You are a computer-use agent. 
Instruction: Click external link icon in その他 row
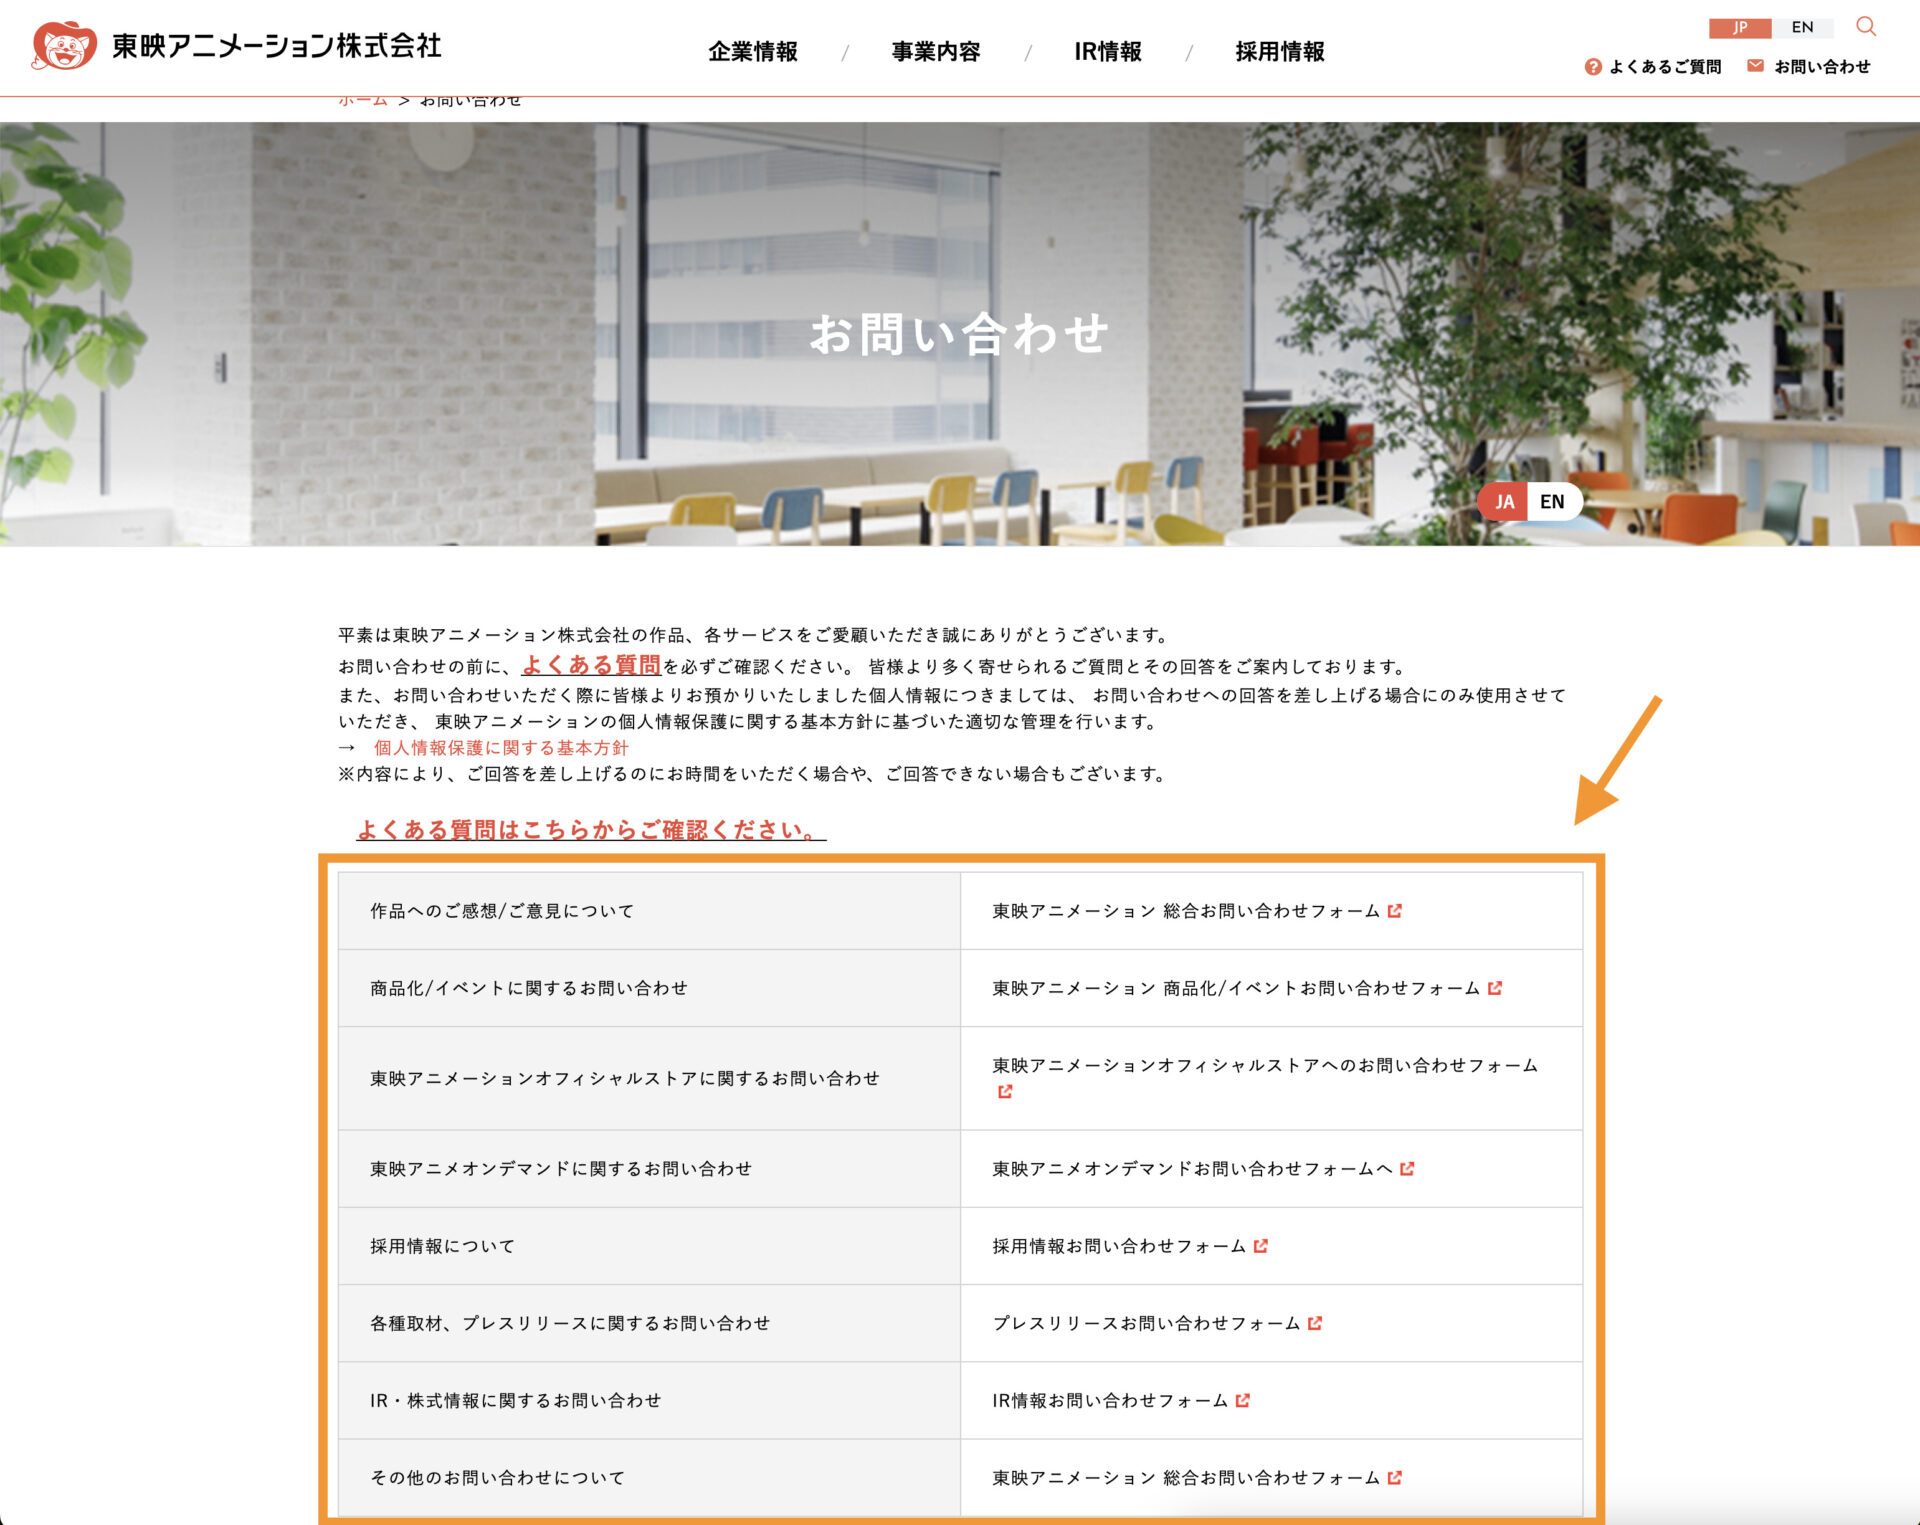pos(1395,1478)
